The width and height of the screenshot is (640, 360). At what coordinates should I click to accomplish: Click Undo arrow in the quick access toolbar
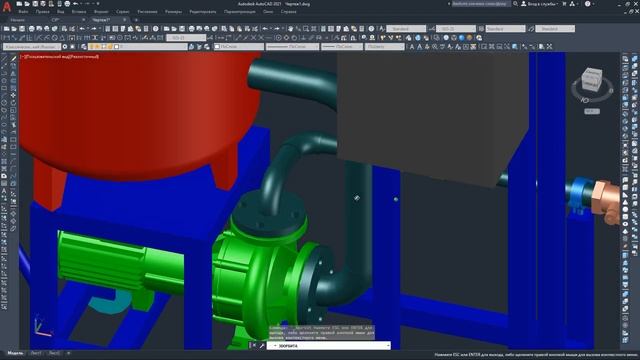(x=76, y=4)
